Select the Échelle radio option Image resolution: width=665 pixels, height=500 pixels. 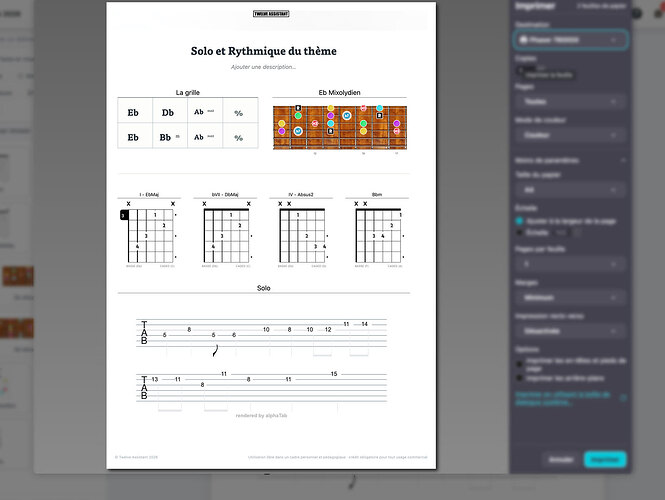520,232
